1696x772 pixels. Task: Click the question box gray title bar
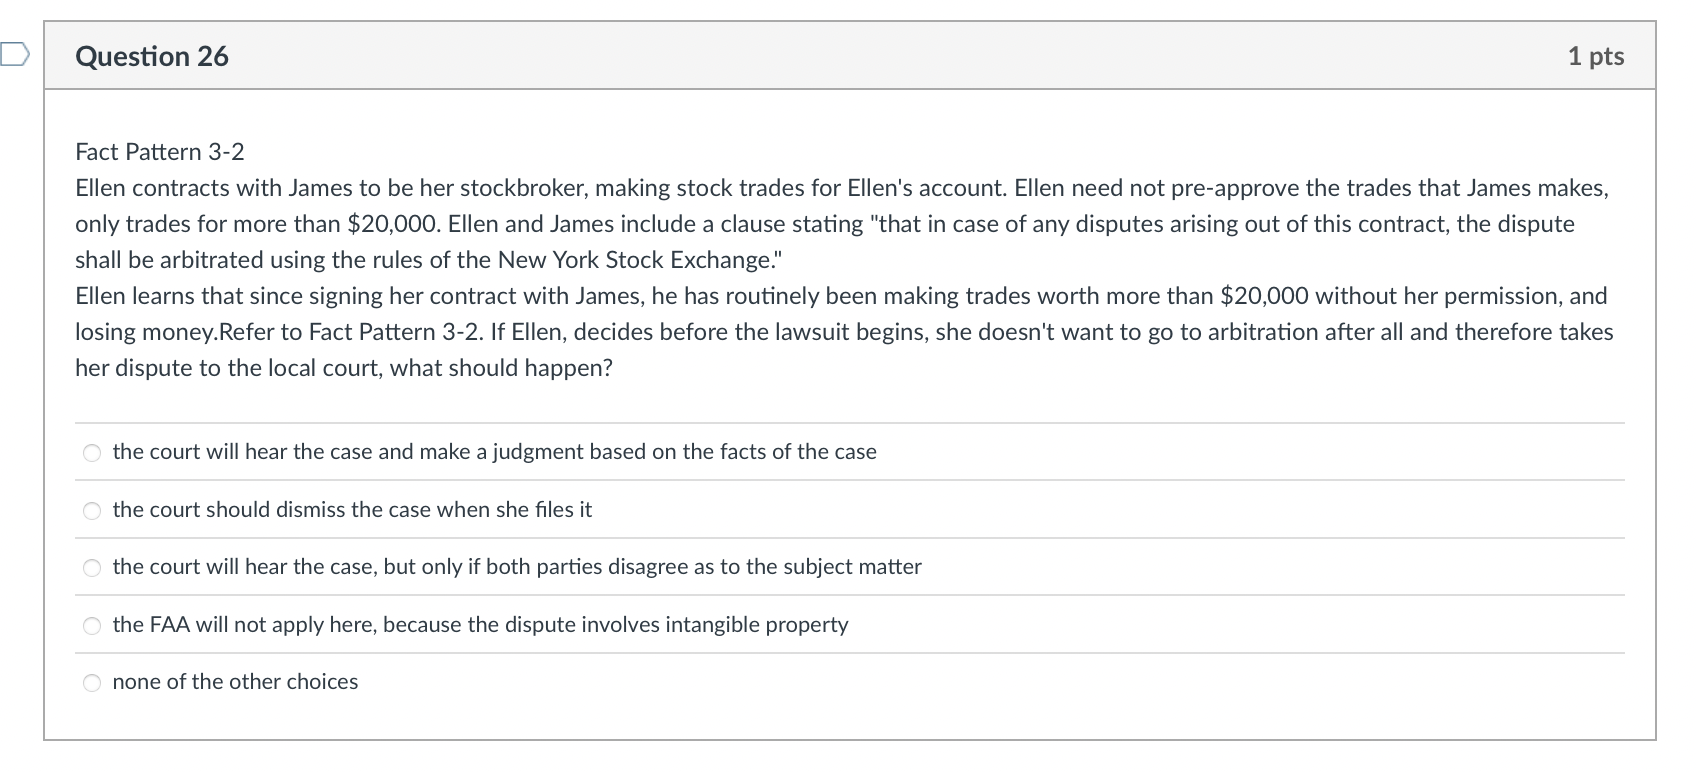click(x=800, y=57)
